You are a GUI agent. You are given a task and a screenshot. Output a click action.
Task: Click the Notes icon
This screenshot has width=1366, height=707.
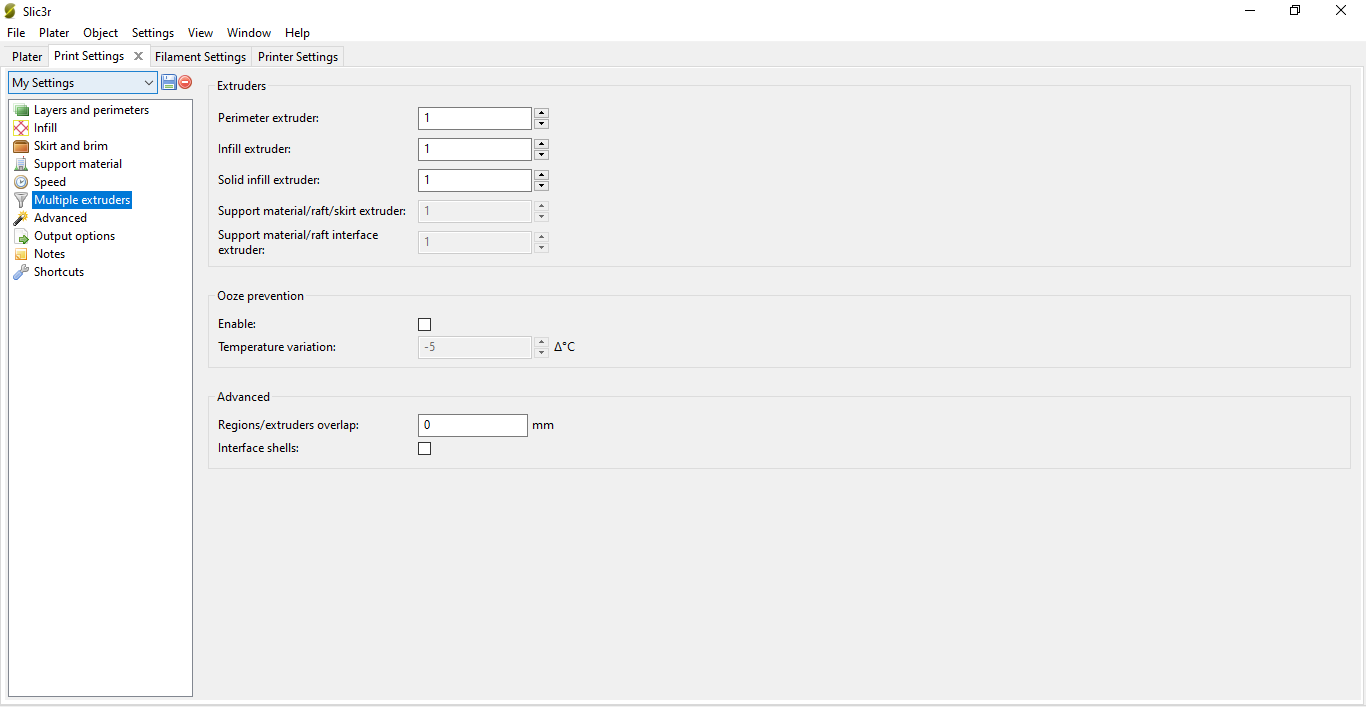pos(21,254)
